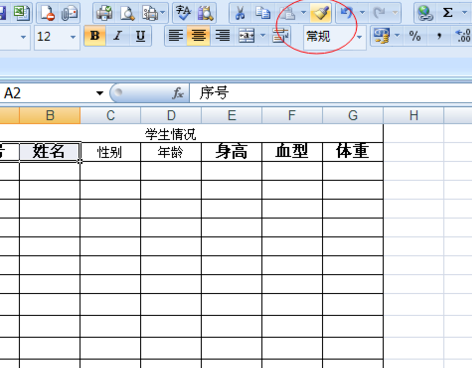Click the align text left button
472x368 pixels.
(176, 36)
